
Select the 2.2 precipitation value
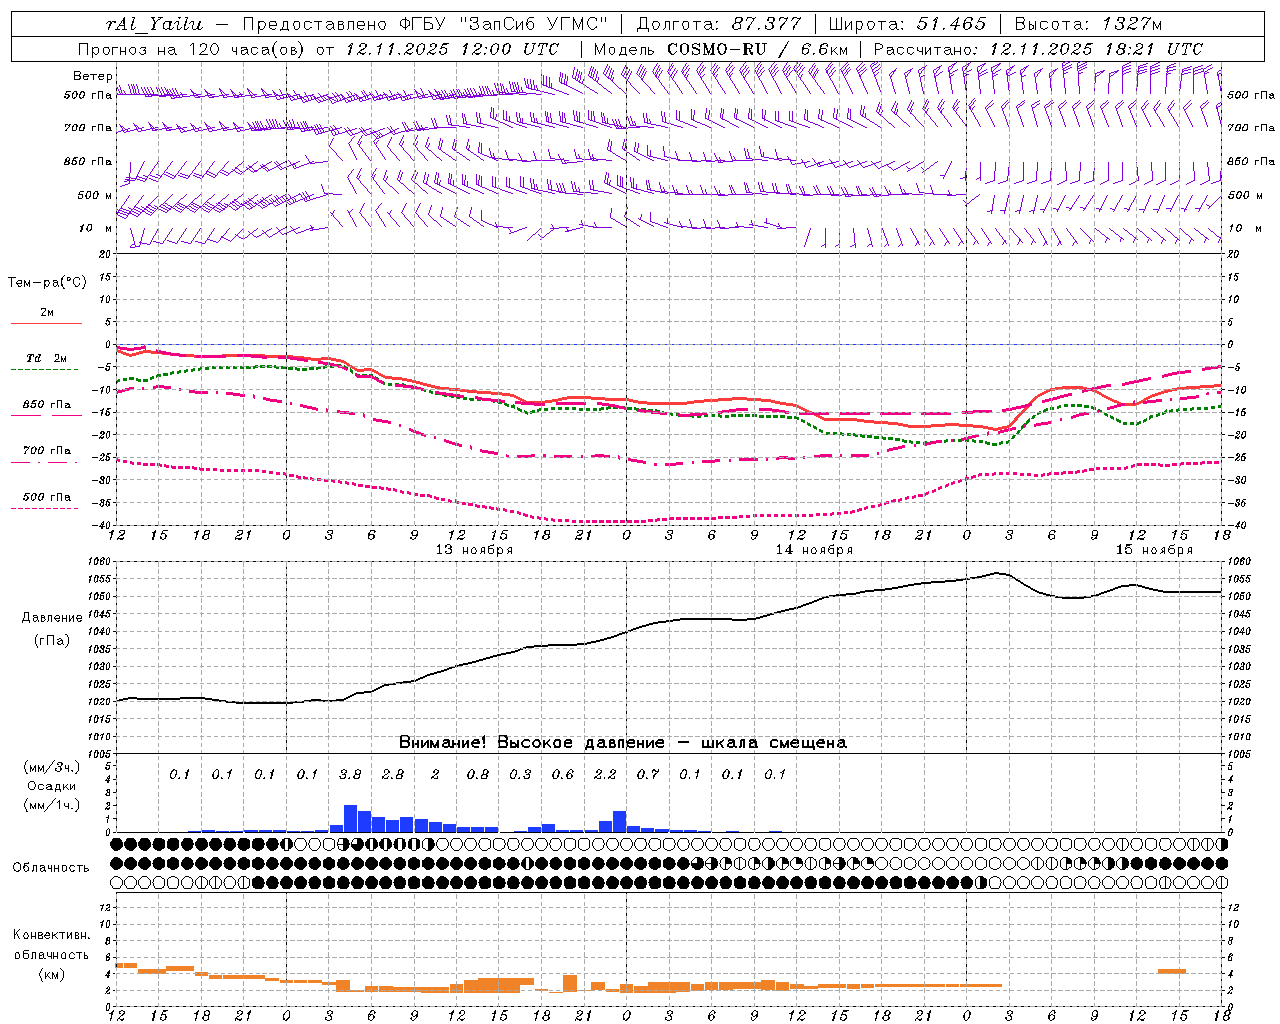(605, 774)
